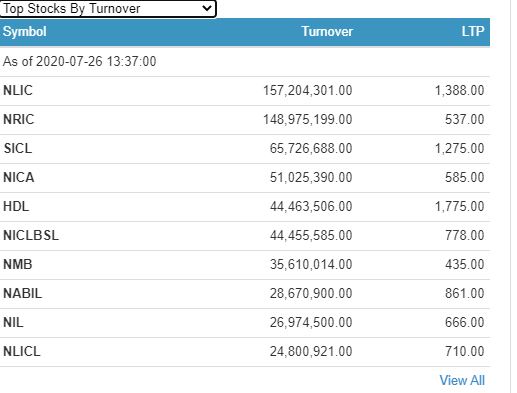Open the View All link

(x=462, y=380)
